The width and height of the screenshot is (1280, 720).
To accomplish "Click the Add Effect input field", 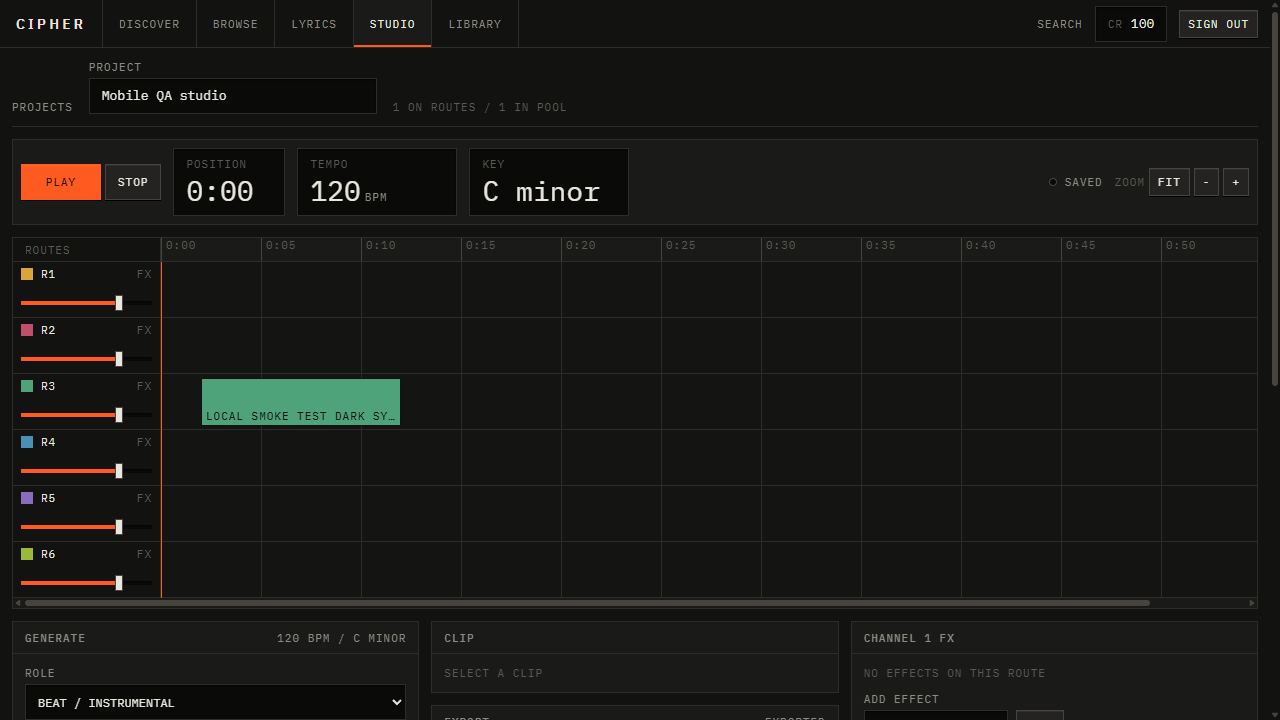I will click(x=936, y=715).
